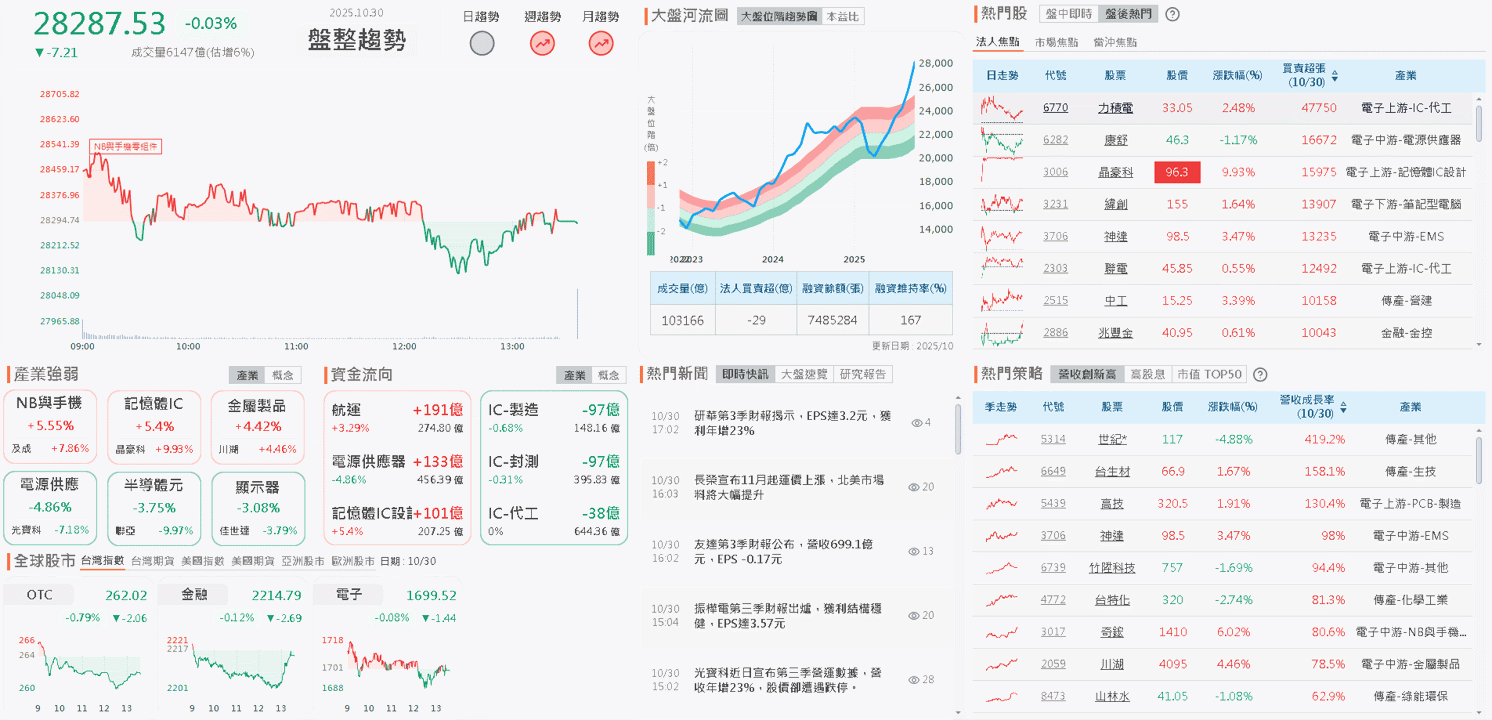Switch global markets to 歐洲股市
The image size is (1492, 720).
tap(353, 561)
